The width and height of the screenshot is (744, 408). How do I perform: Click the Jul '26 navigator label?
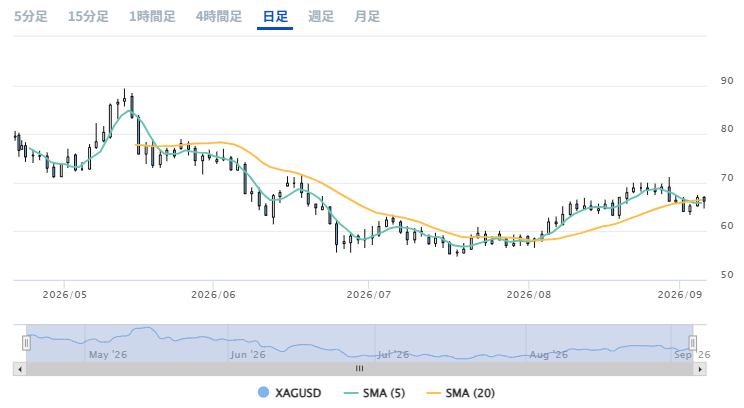pyautogui.click(x=393, y=354)
